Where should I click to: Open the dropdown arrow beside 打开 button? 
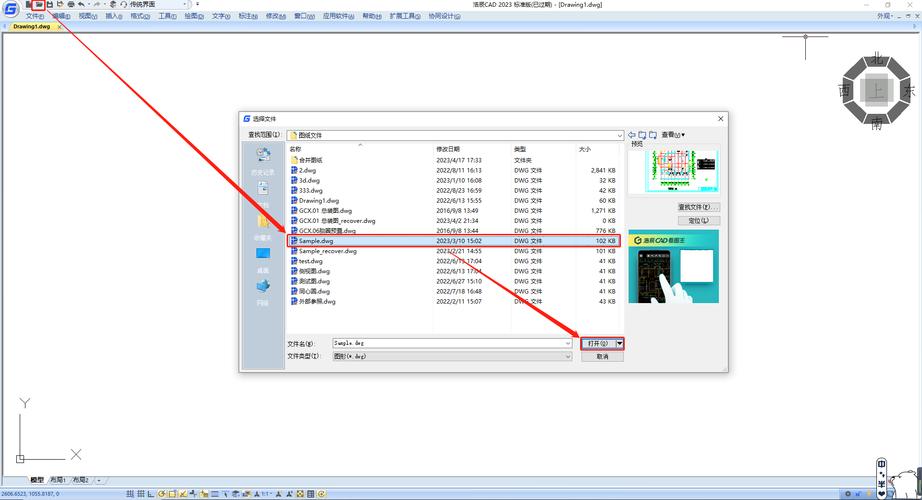click(619, 343)
